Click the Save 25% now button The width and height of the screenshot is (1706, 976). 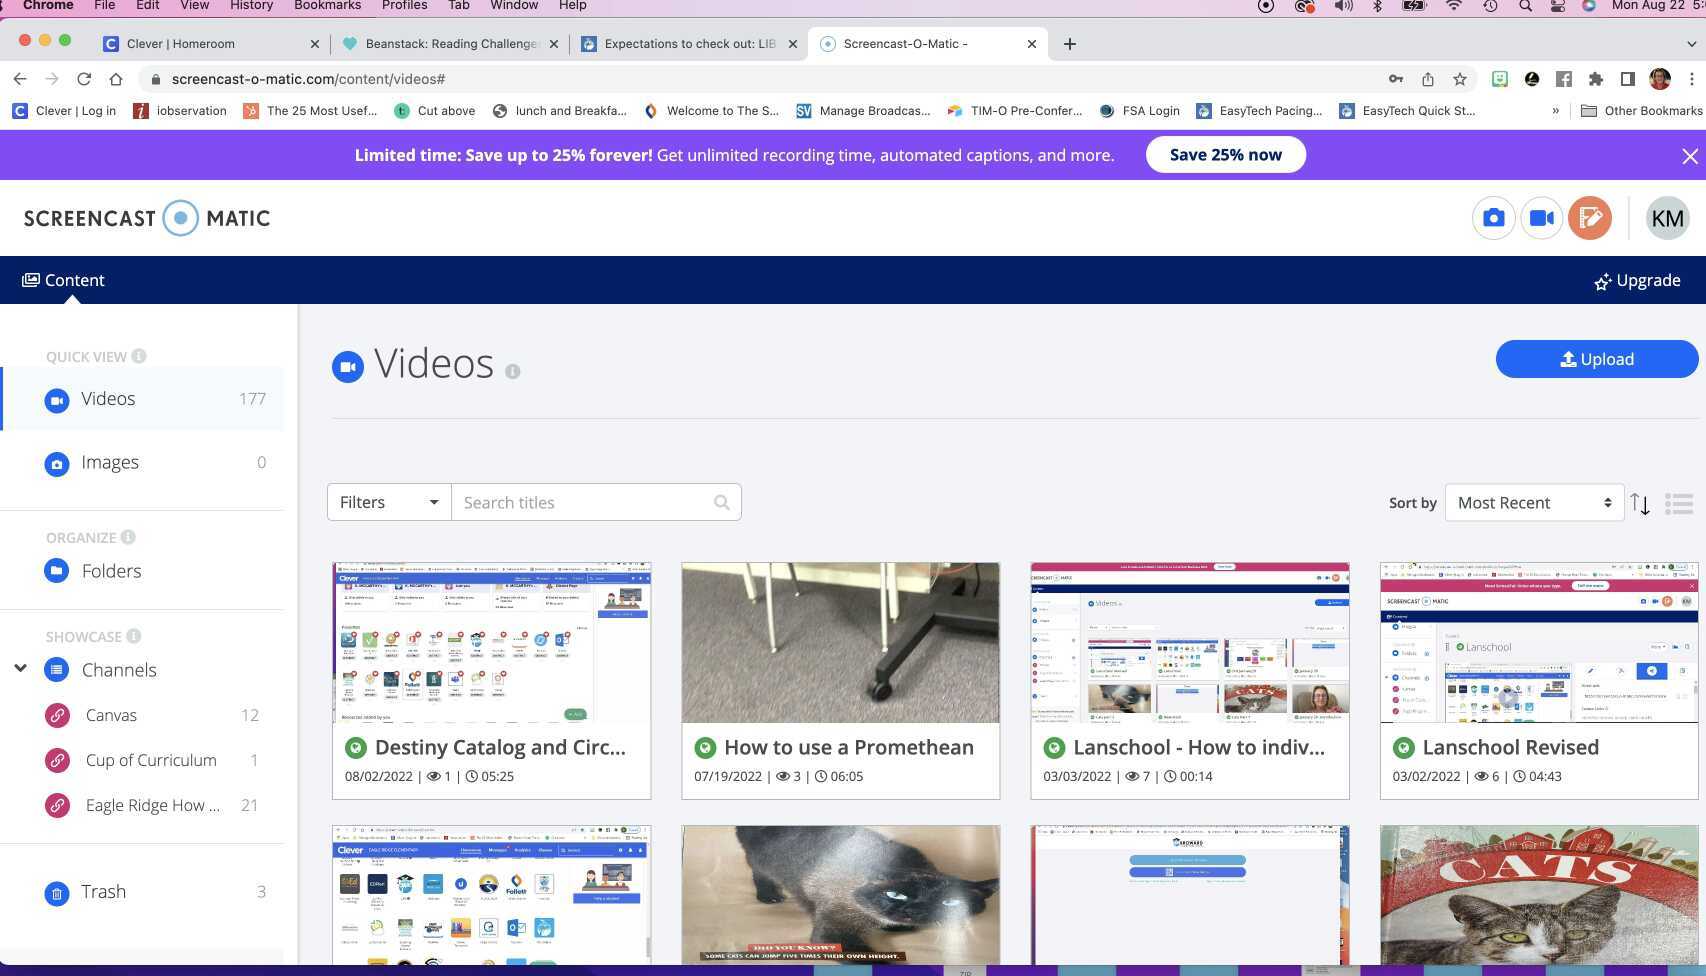pos(1225,155)
